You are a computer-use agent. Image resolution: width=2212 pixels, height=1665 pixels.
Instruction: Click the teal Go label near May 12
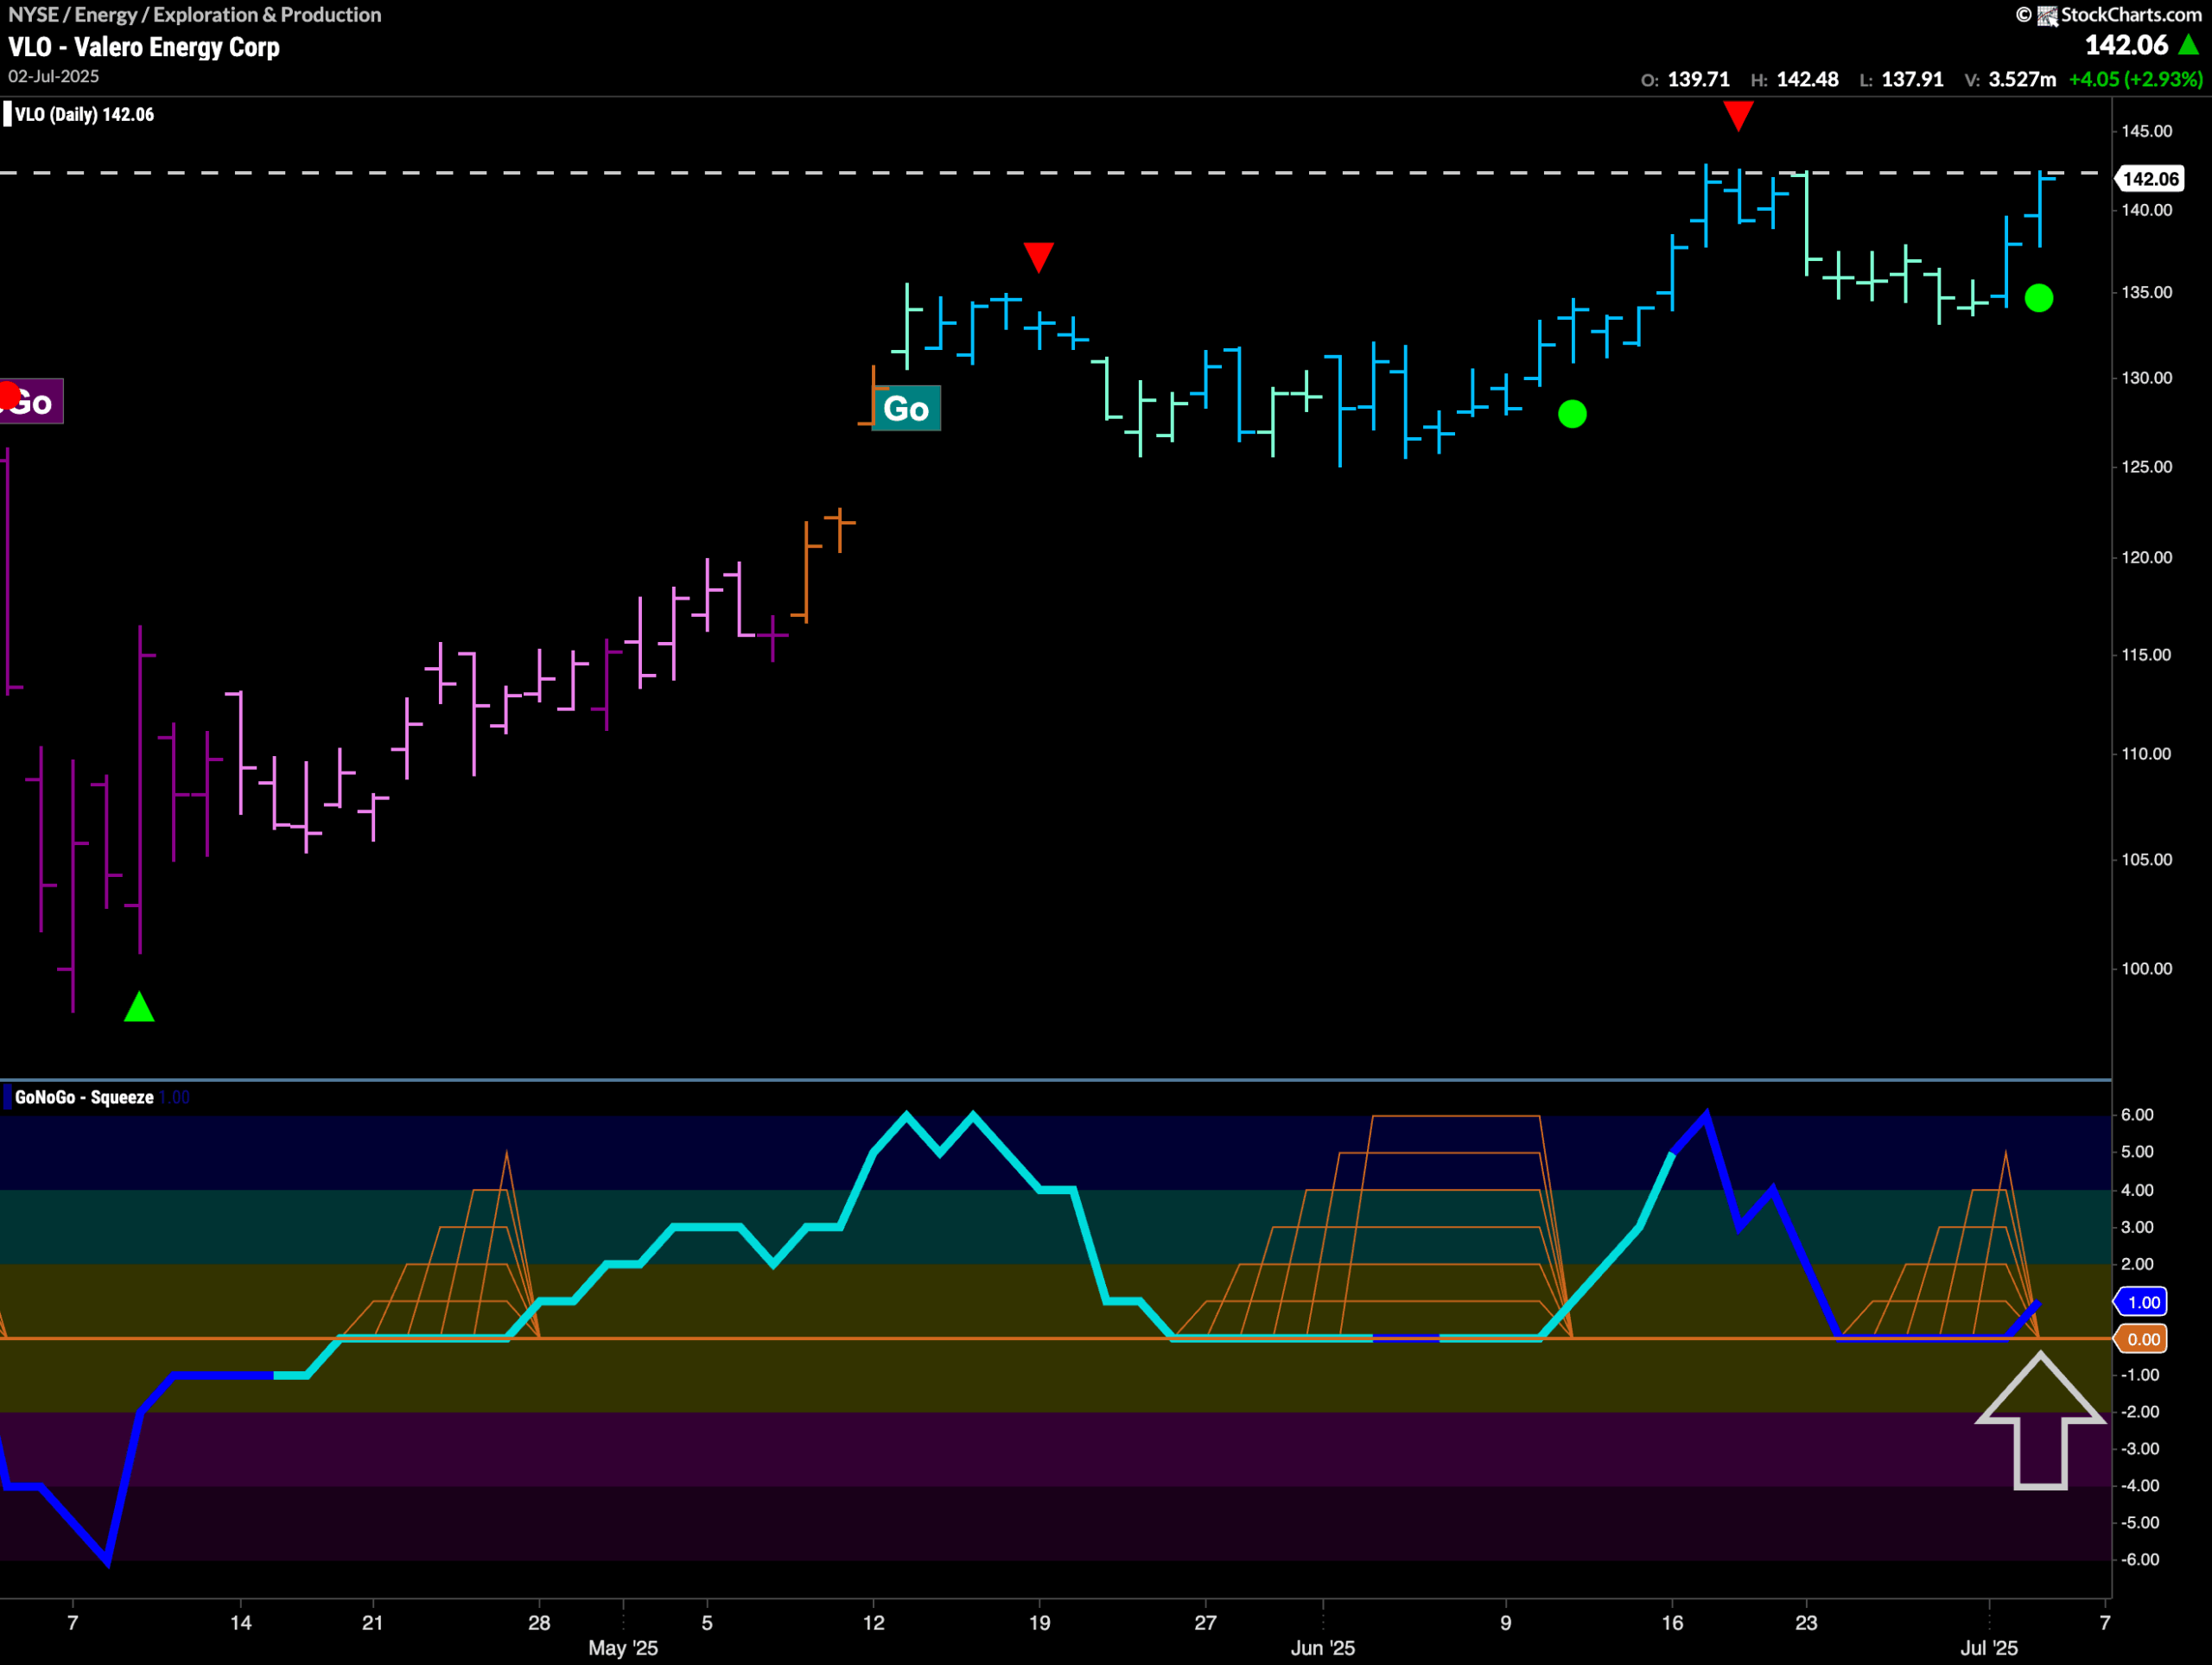pos(906,408)
